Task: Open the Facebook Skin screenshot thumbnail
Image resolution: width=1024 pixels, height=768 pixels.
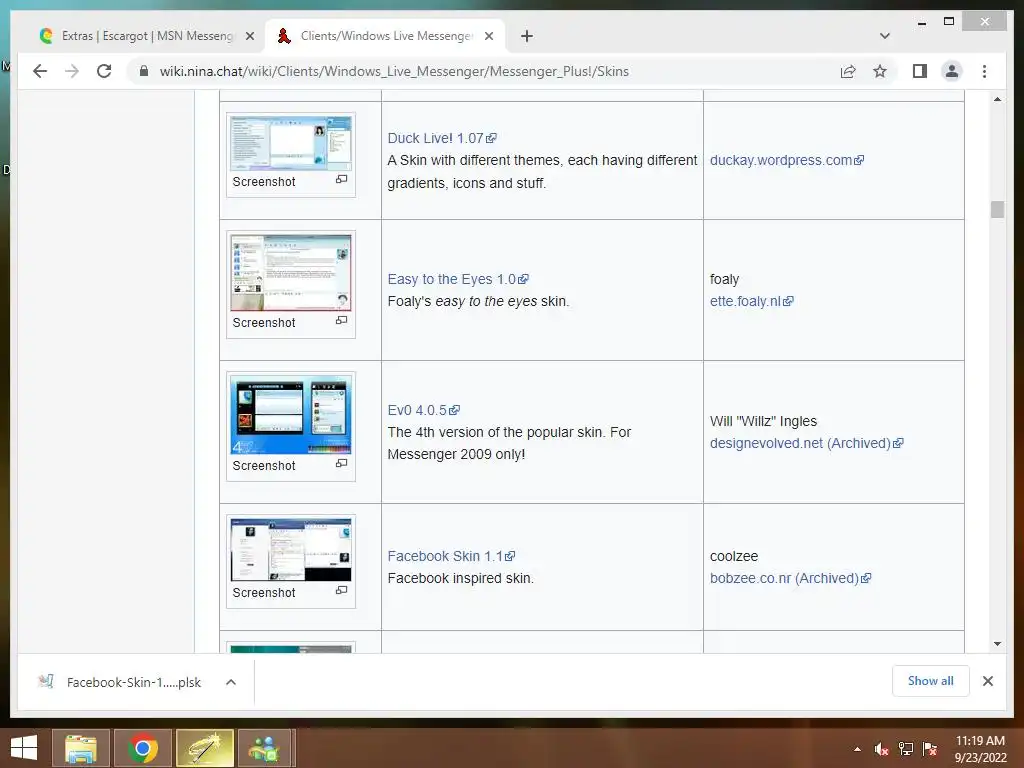Action: (x=291, y=549)
